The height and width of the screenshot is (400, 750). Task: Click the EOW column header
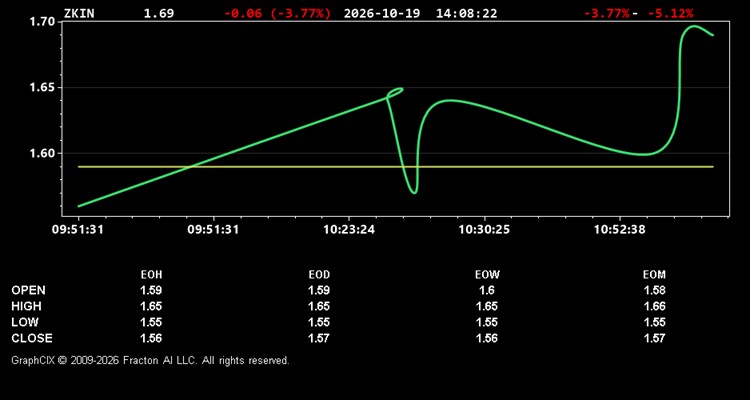pyautogui.click(x=487, y=275)
